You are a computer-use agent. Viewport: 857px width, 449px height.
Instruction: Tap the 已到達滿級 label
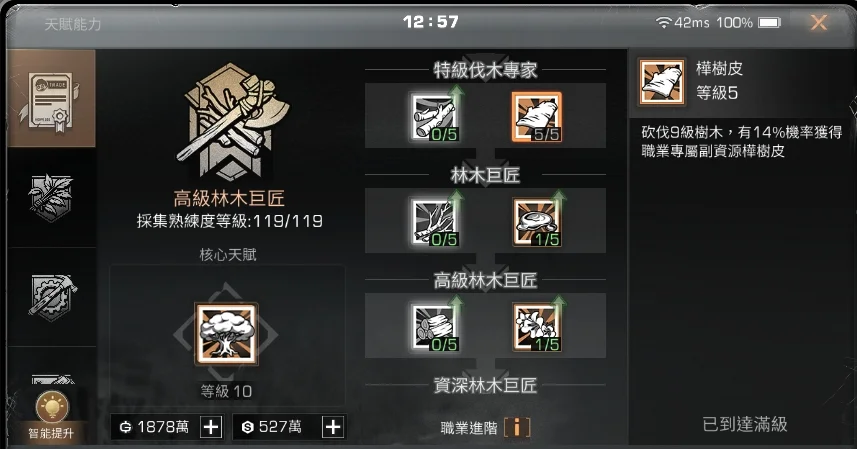tap(744, 424)
